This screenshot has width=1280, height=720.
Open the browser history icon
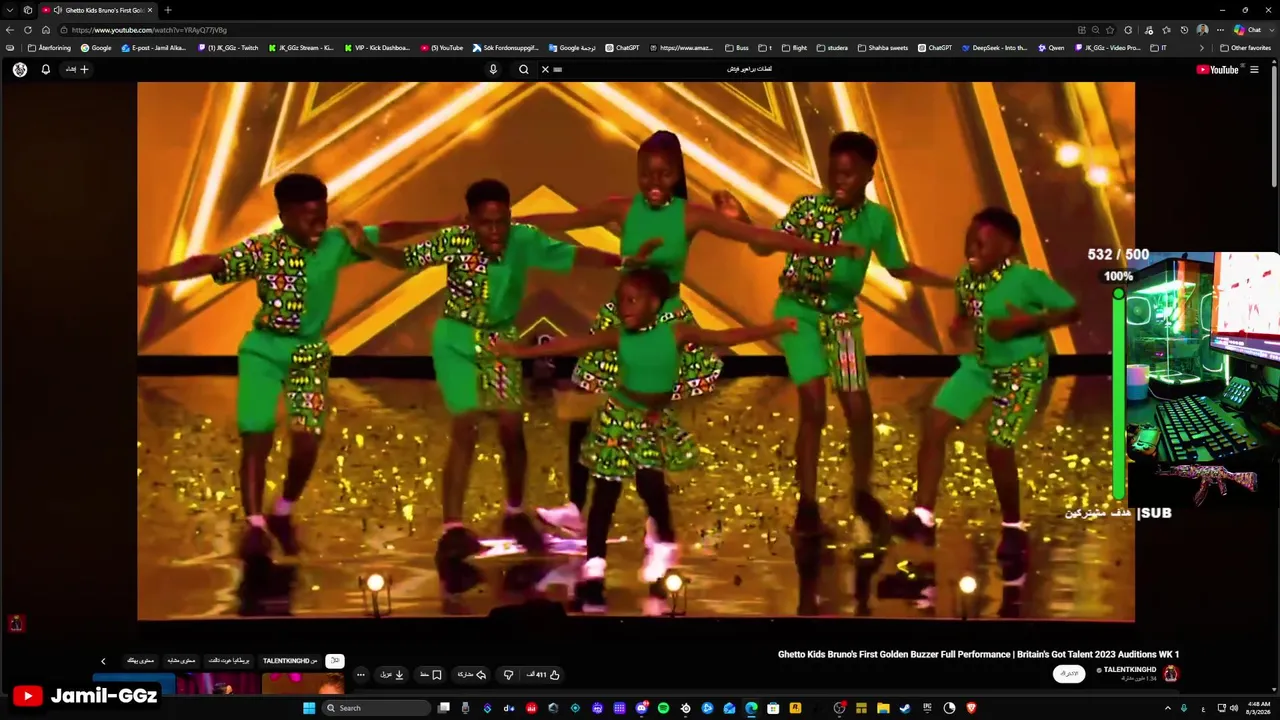(x=1184, y=30)
